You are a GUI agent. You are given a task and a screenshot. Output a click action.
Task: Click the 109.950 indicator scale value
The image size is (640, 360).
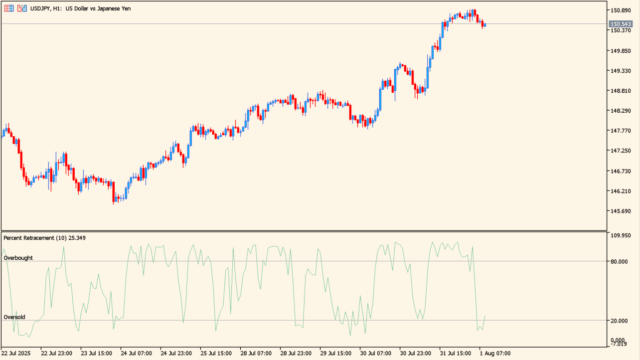click(x=621, y=236)
